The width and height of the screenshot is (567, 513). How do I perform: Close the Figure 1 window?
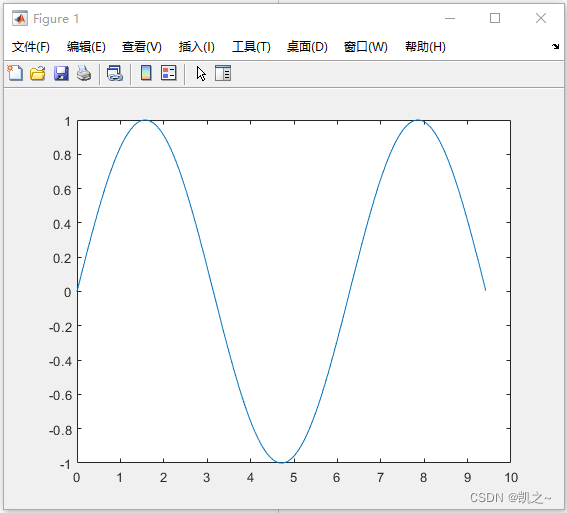click(x=541, y=18)
